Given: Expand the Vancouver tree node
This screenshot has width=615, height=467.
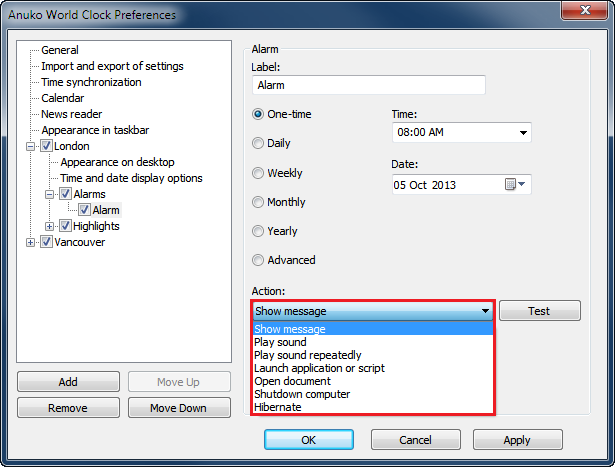Looking at the screenshot, I should click(x=32, y=242).
